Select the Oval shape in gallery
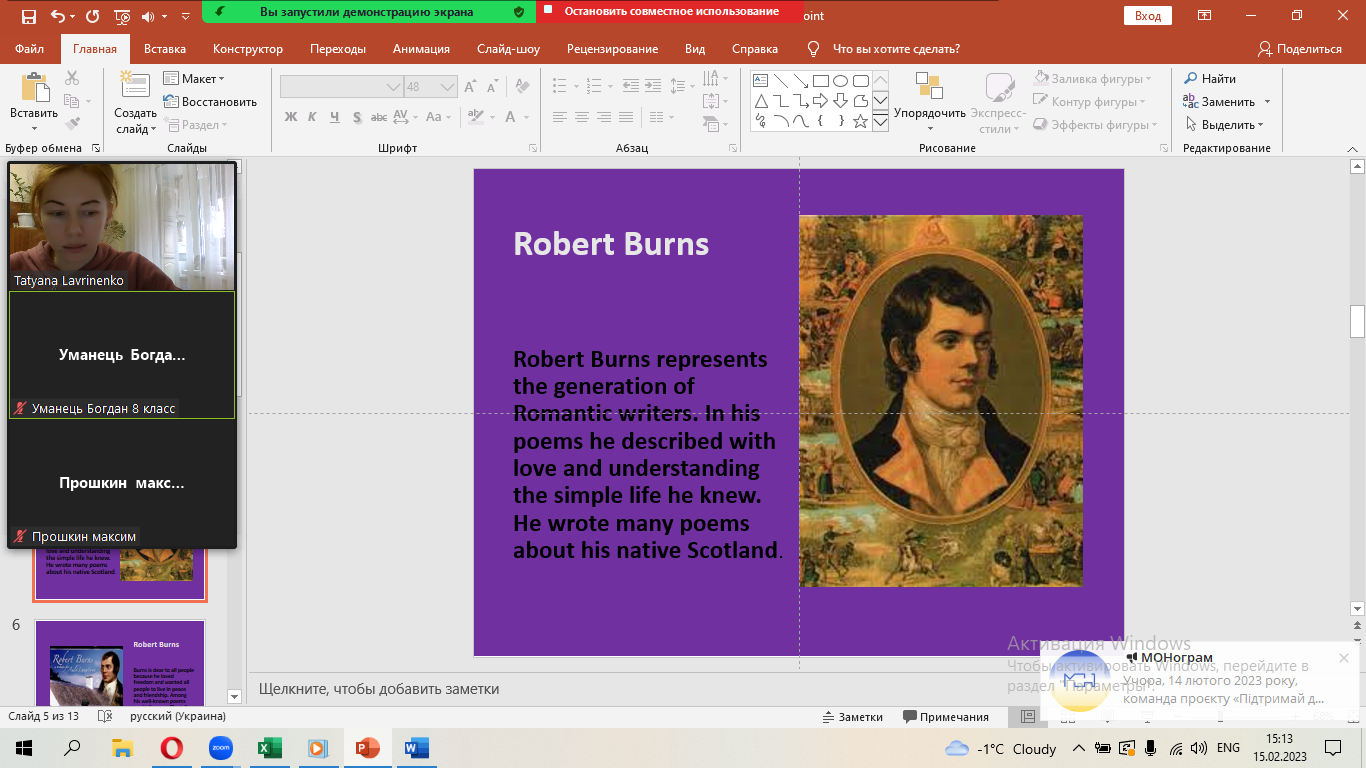 tap(840, 81)
